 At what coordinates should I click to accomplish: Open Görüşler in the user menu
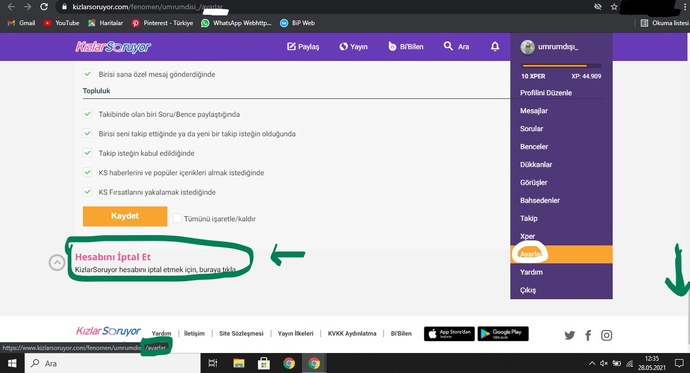pos(534,183)
